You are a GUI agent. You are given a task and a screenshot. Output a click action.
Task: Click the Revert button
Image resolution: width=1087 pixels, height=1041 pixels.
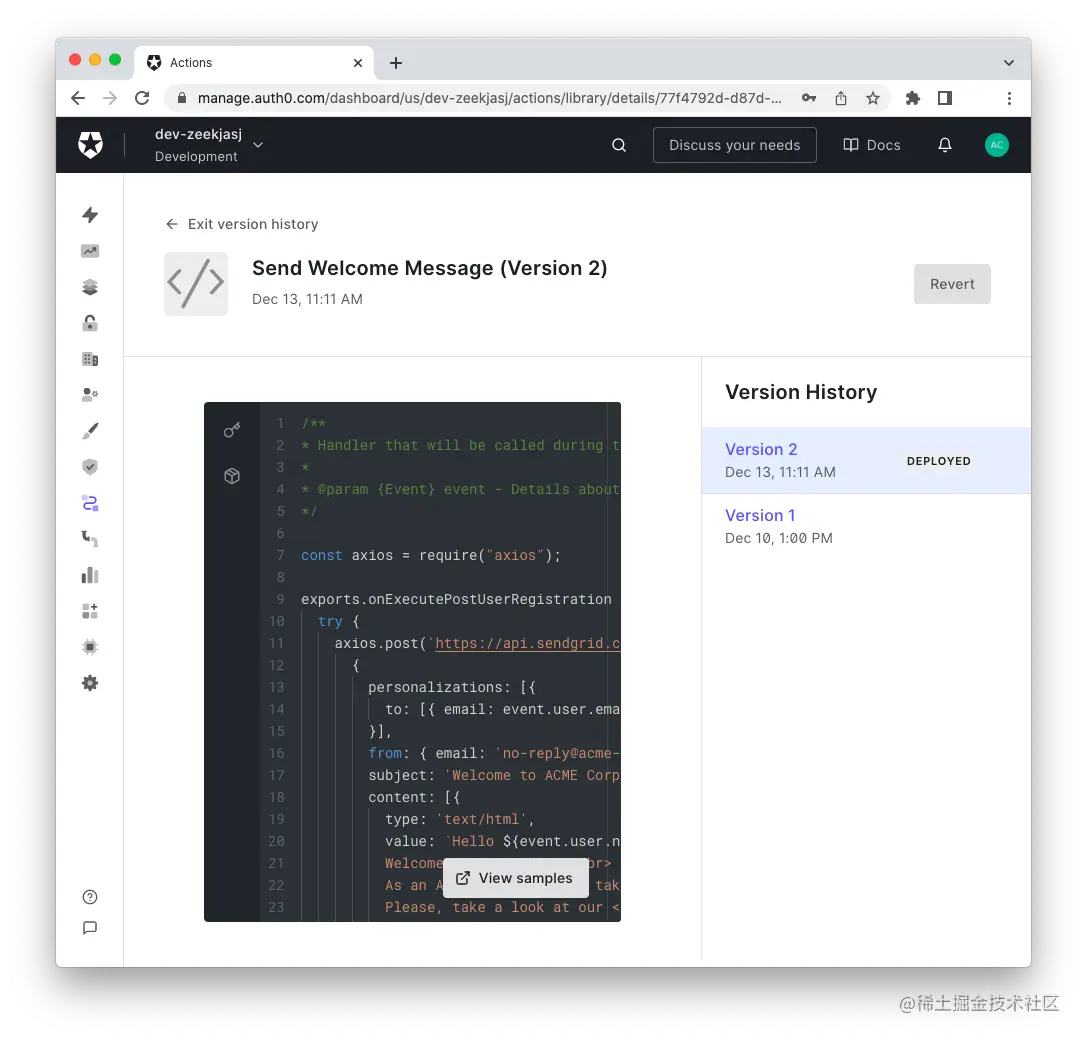[x=952, y=284]
